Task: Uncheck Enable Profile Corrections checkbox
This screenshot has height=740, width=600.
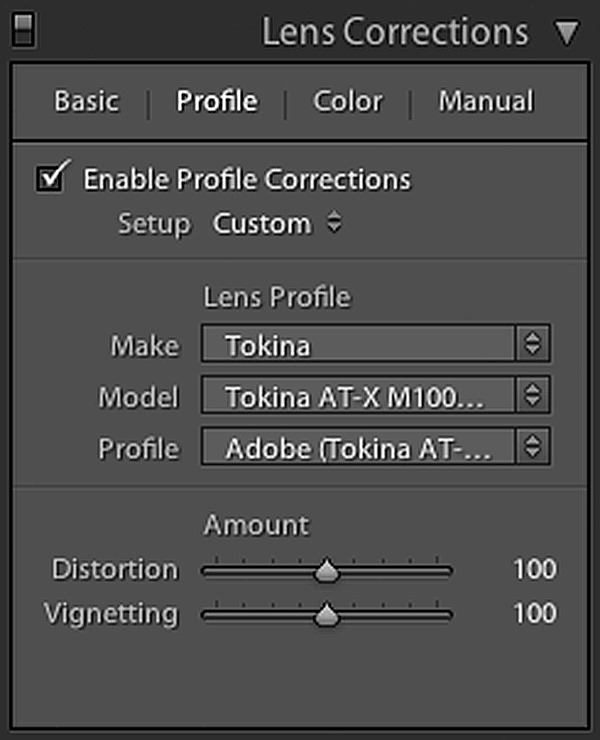Action: (x=50, y=179)
